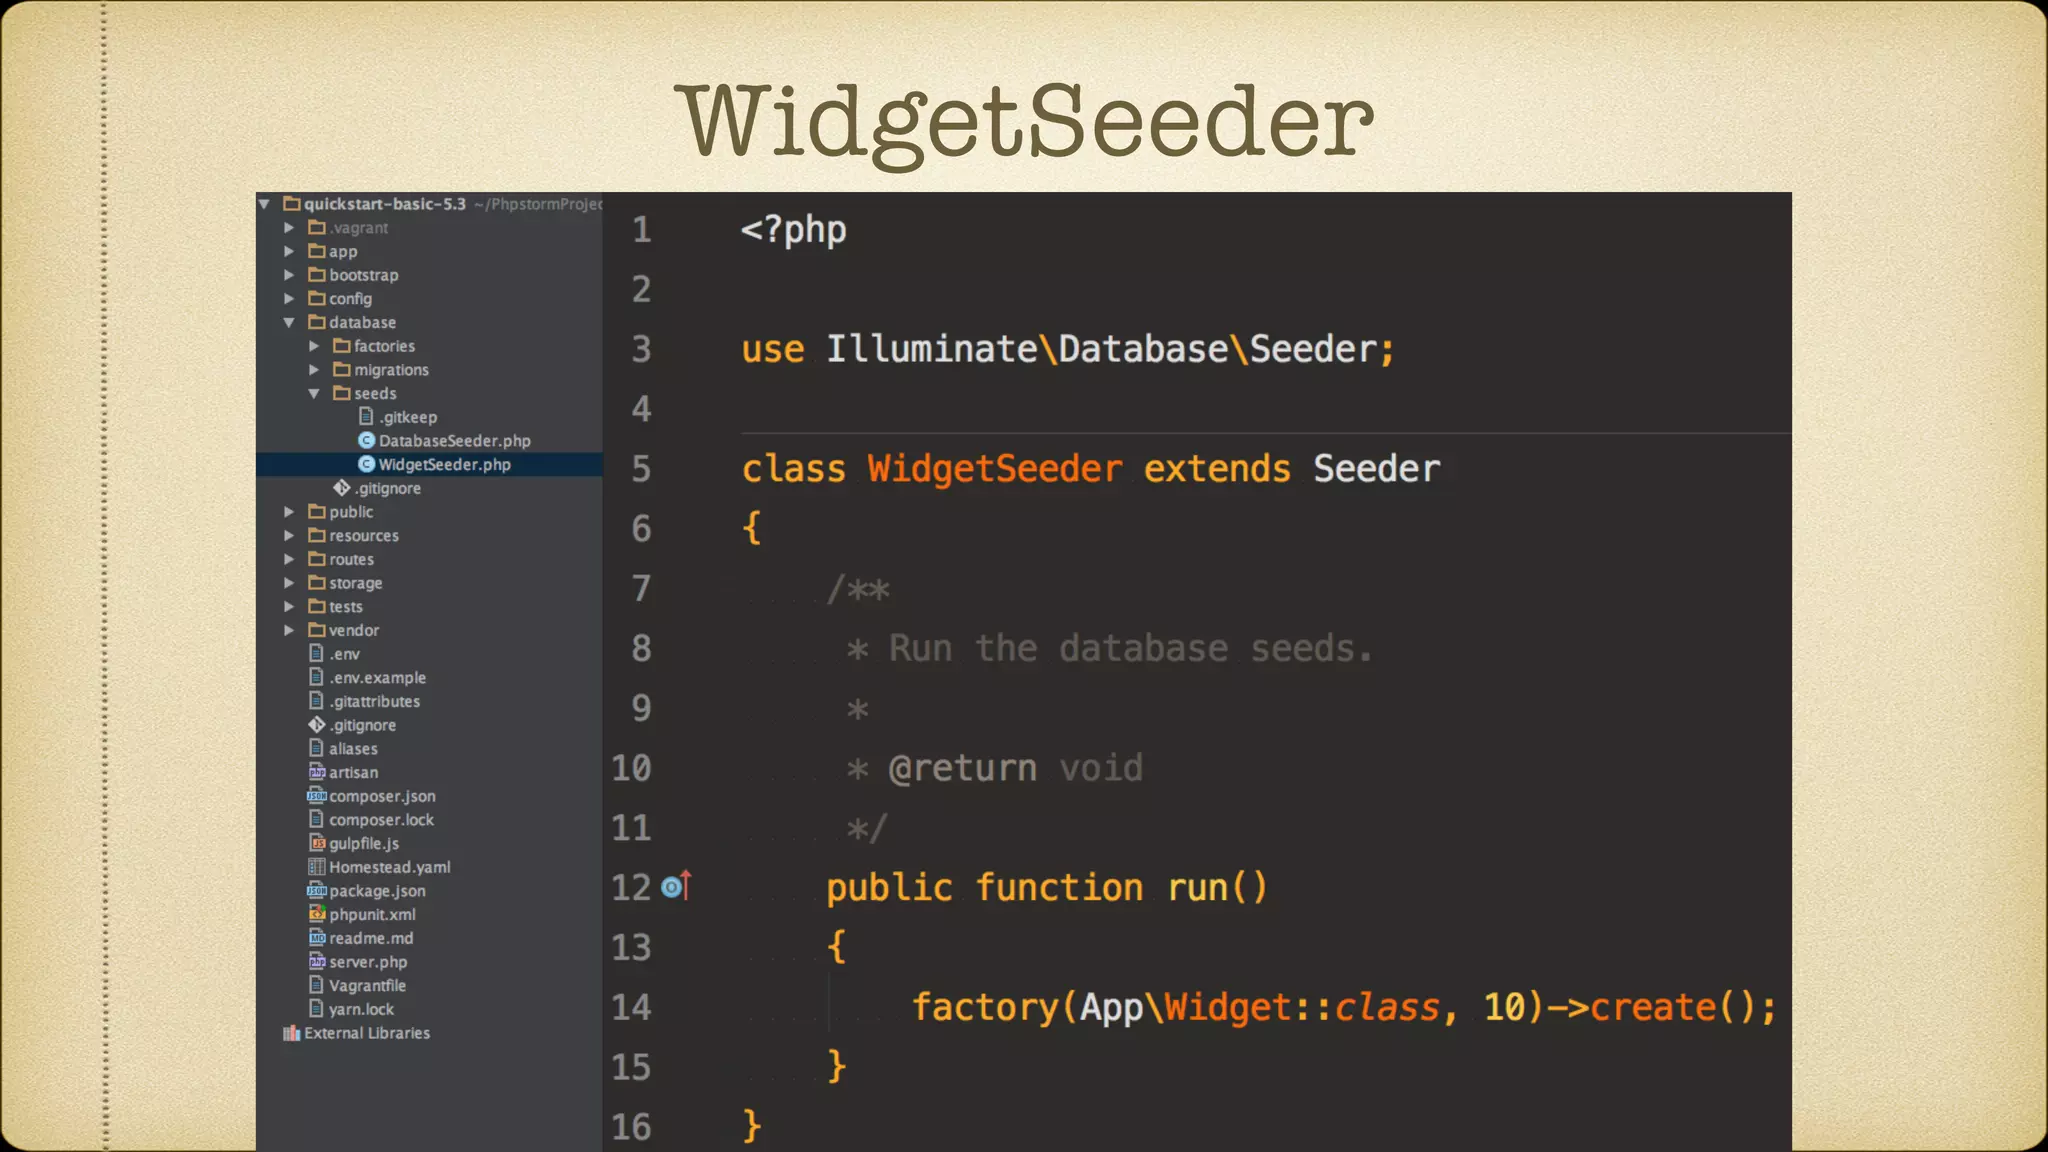The width and height of the screenshot is (2048, 1152).
Task: Select the aliases file
Action: coord(354,749)
